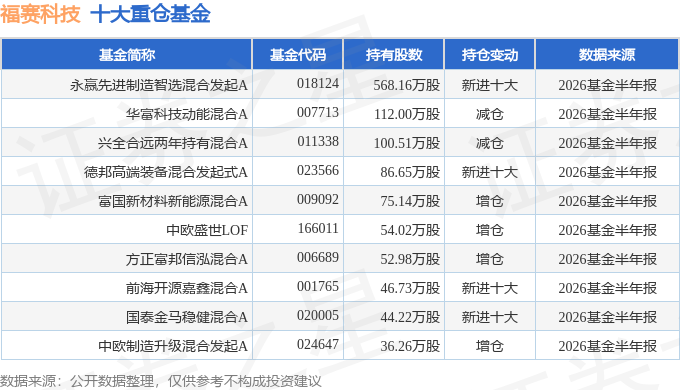Open fund 中欧制造升级混合发起A
This screenshot has height=390, width=680.
173,346
